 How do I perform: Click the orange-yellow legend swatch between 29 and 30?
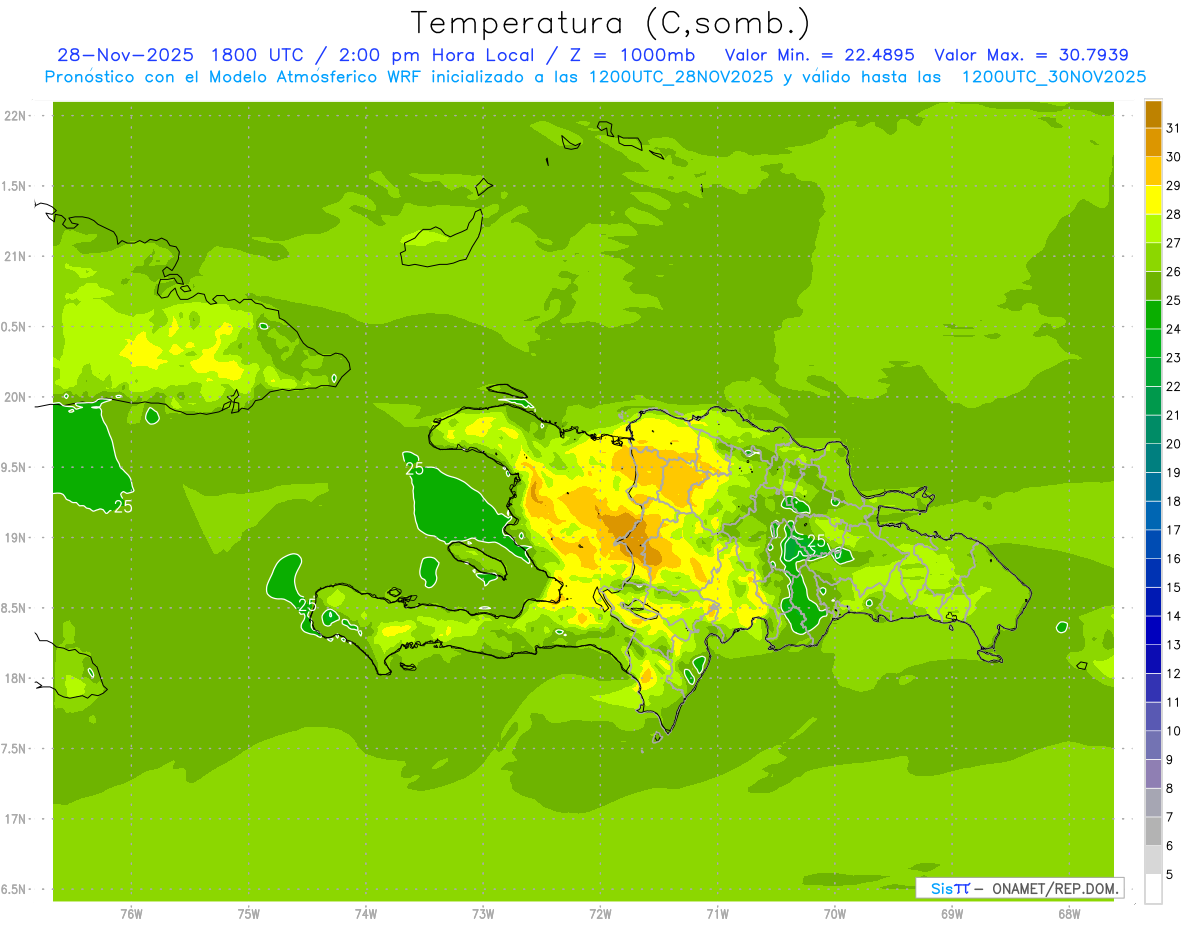tap(1153, 171)
